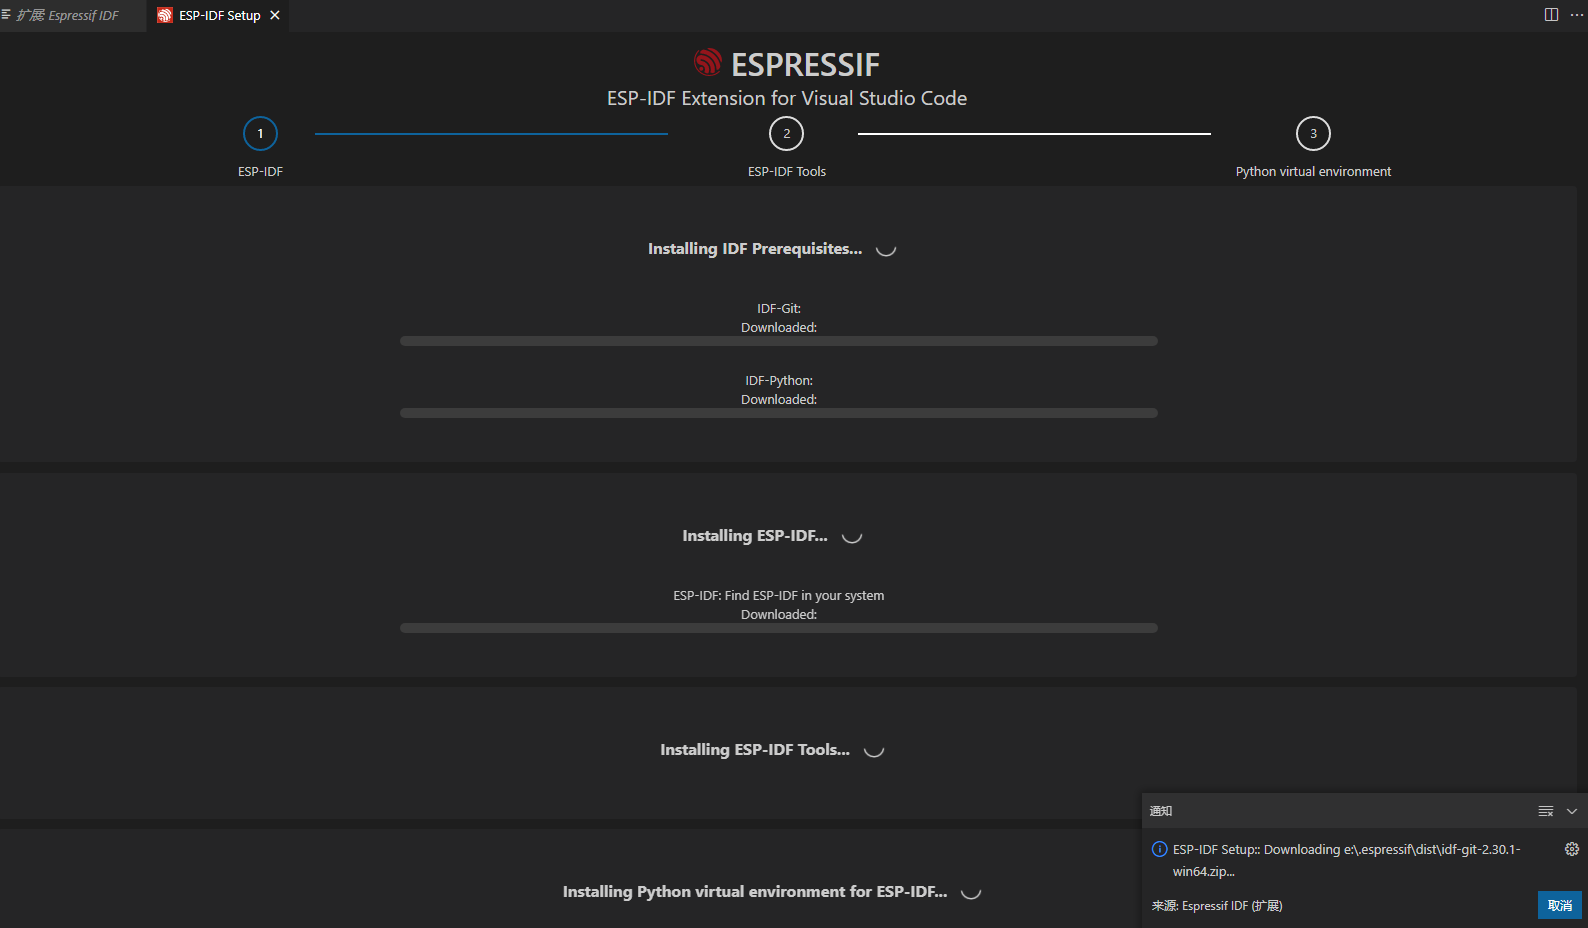
Task: Click the 'Installing IDF Prerequisites...' heading
Action: click(x=755, y=249)
